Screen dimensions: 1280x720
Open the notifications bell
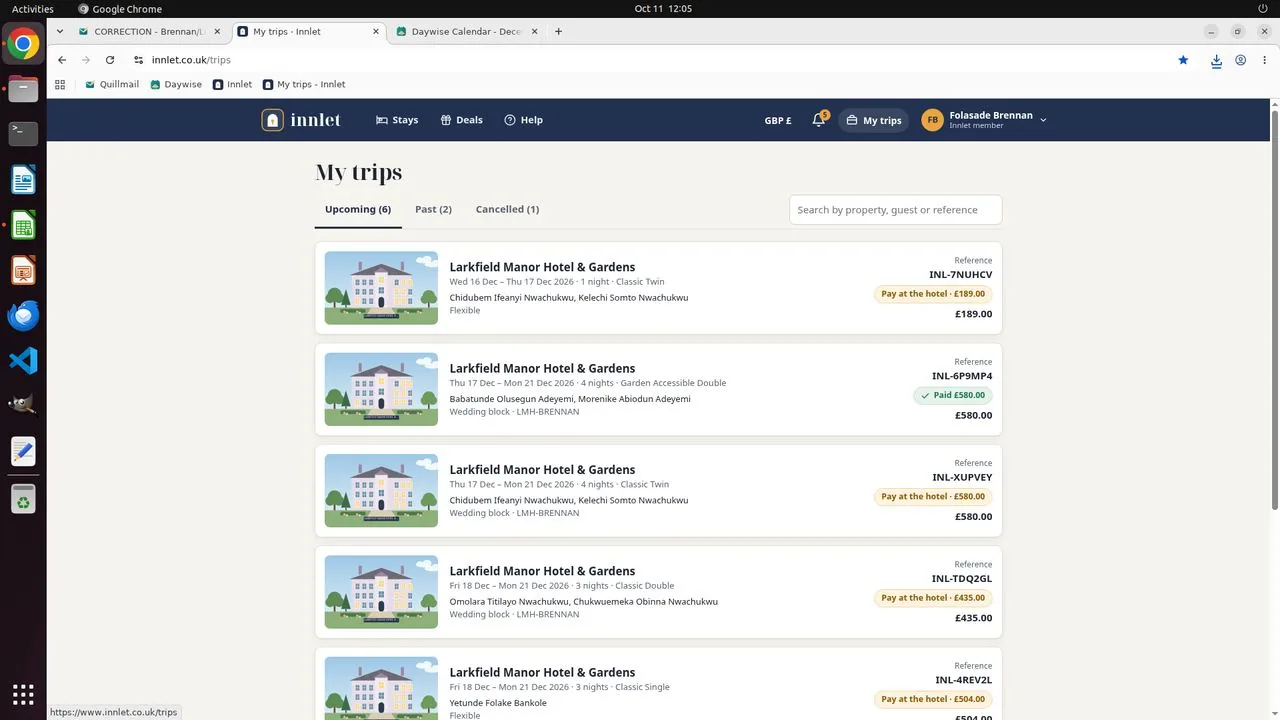point(818,120)
